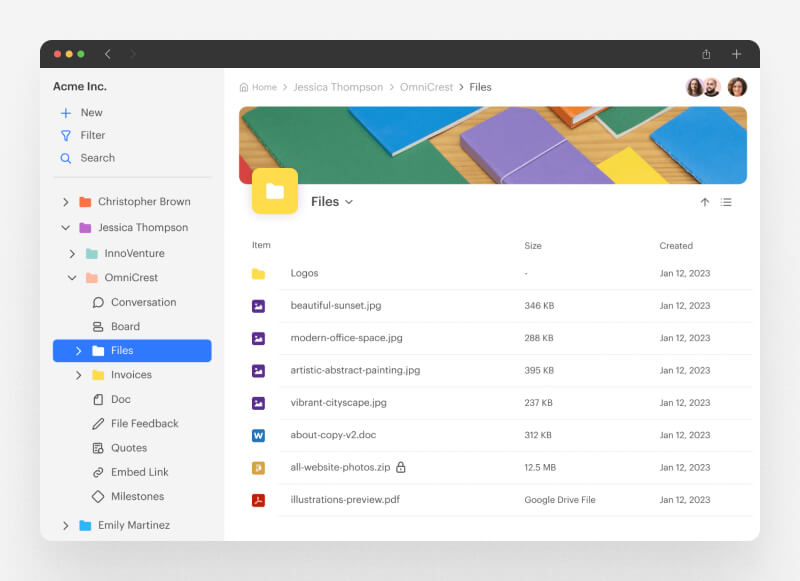Click the back navigation arrow
This screenshot has width=800, height=581.
[x=108, y=54]
